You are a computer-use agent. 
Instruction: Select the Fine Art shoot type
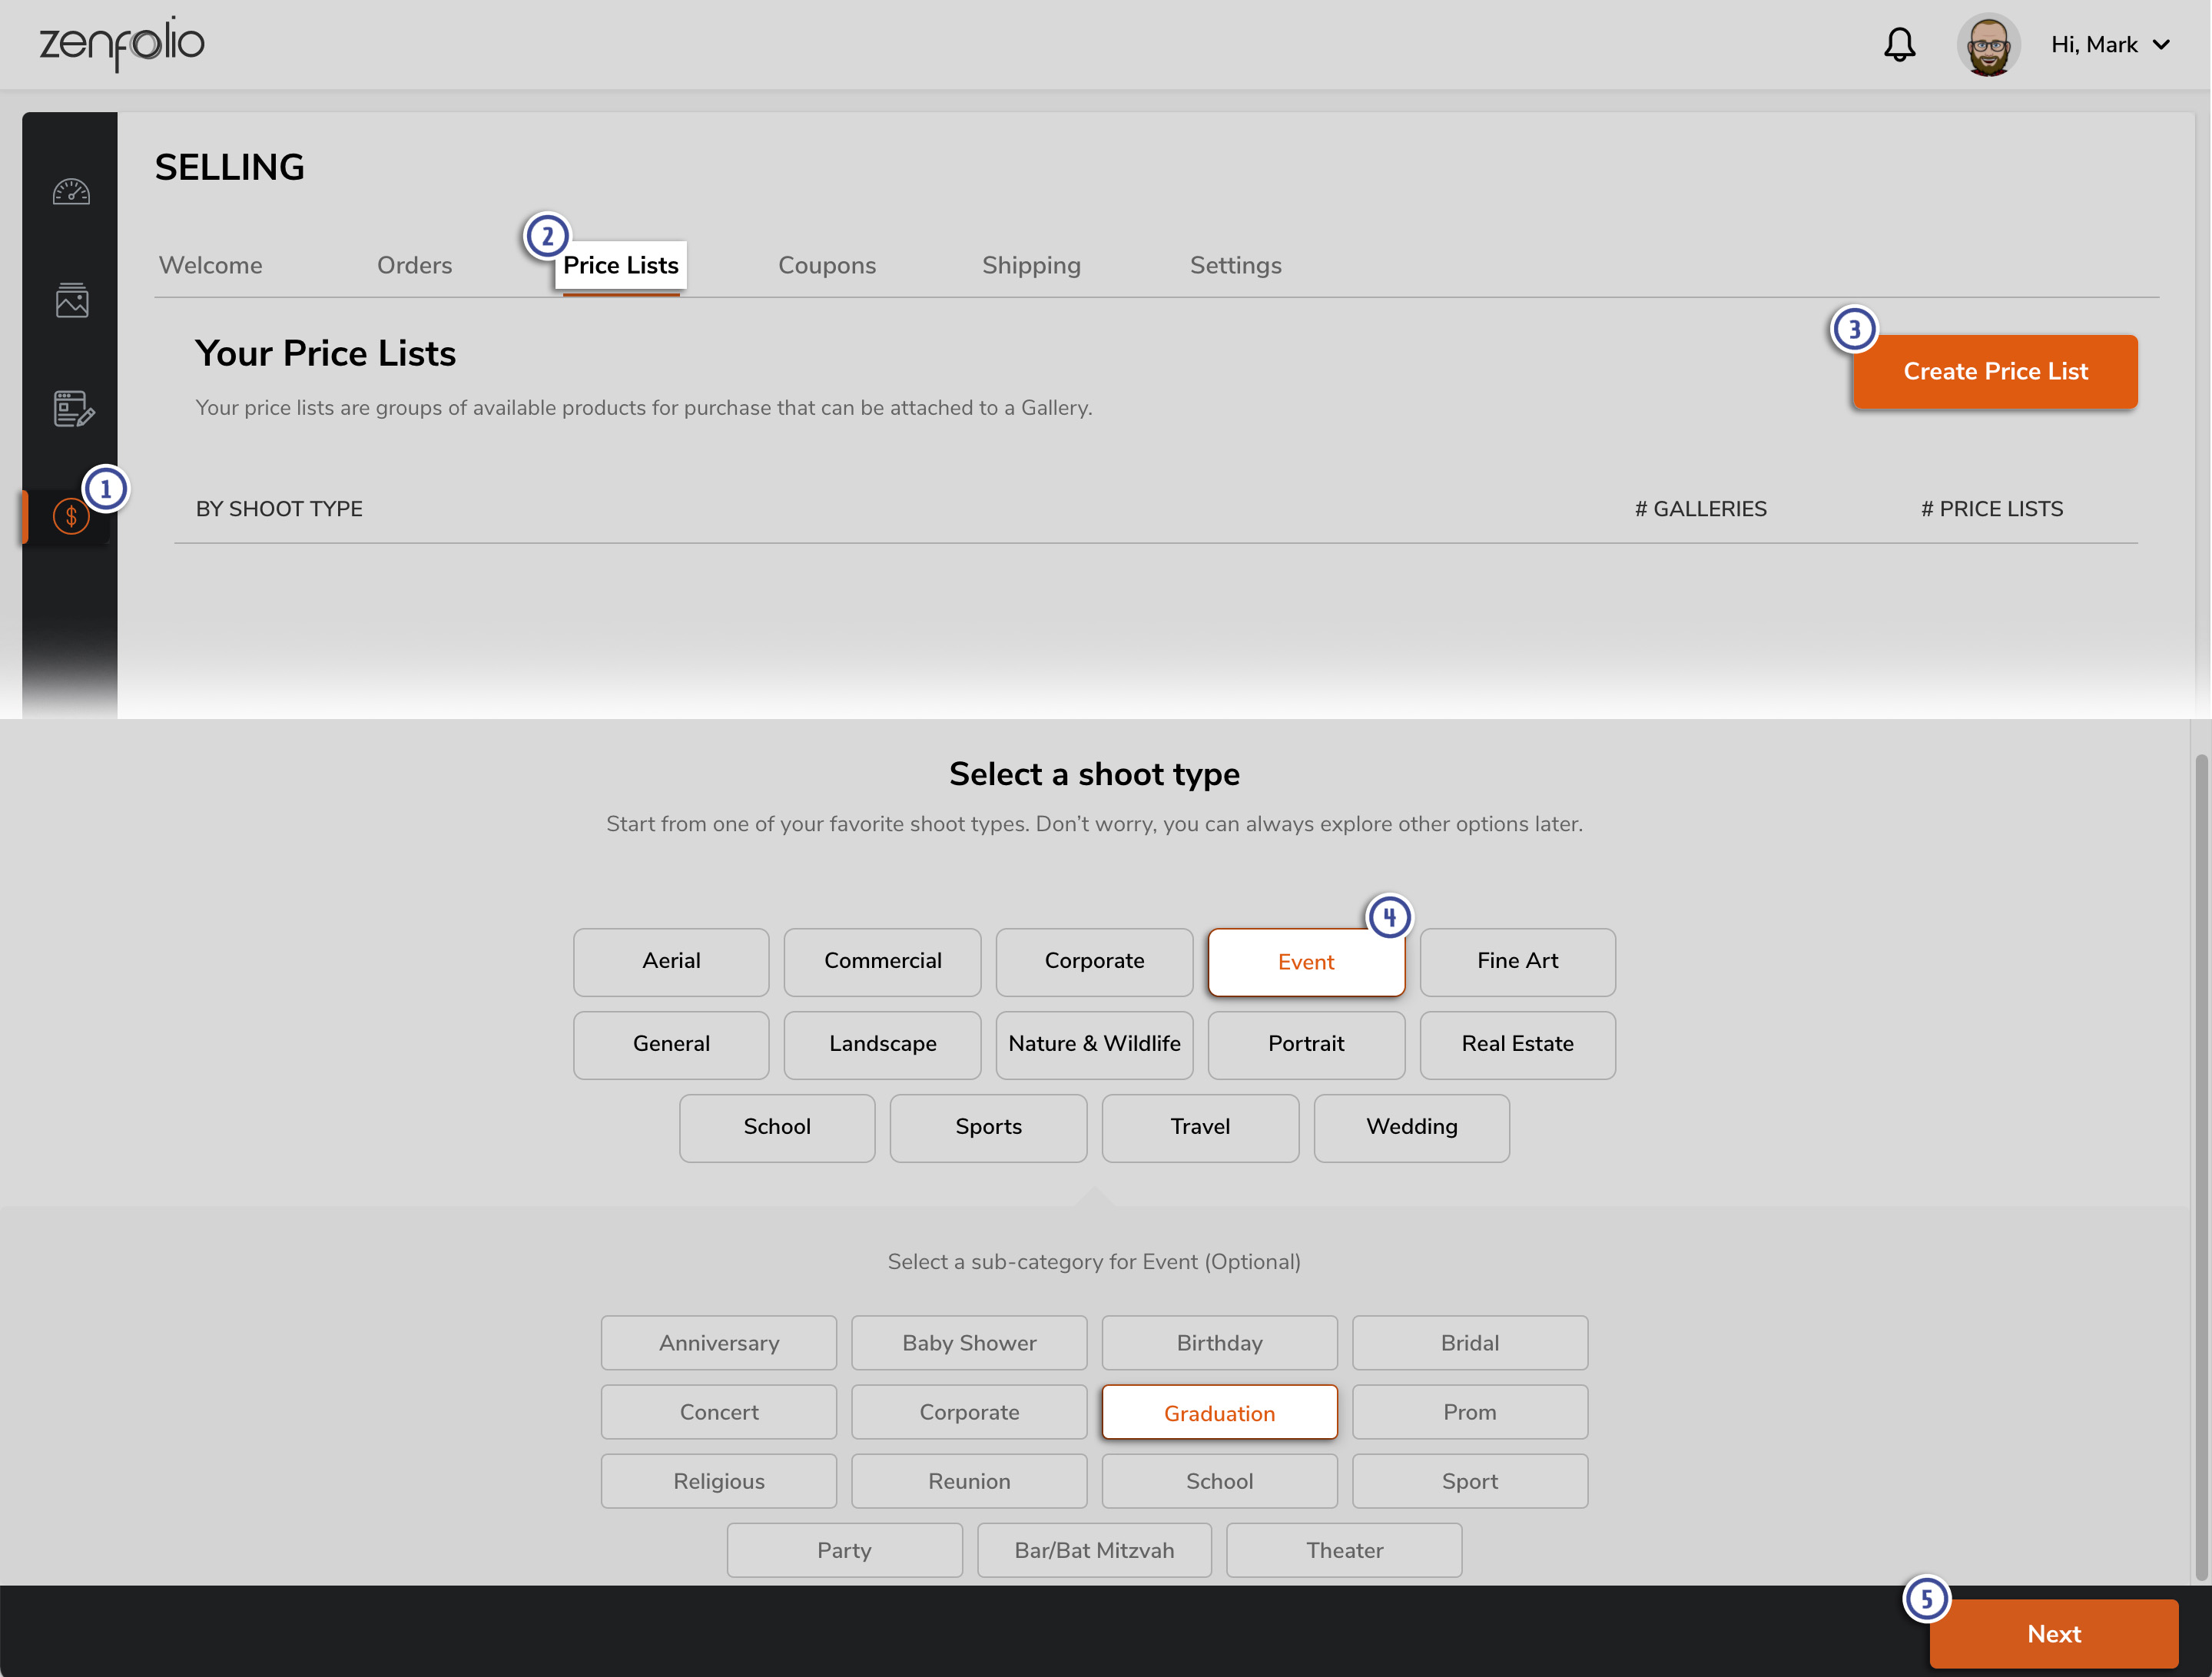[1517, 961]
